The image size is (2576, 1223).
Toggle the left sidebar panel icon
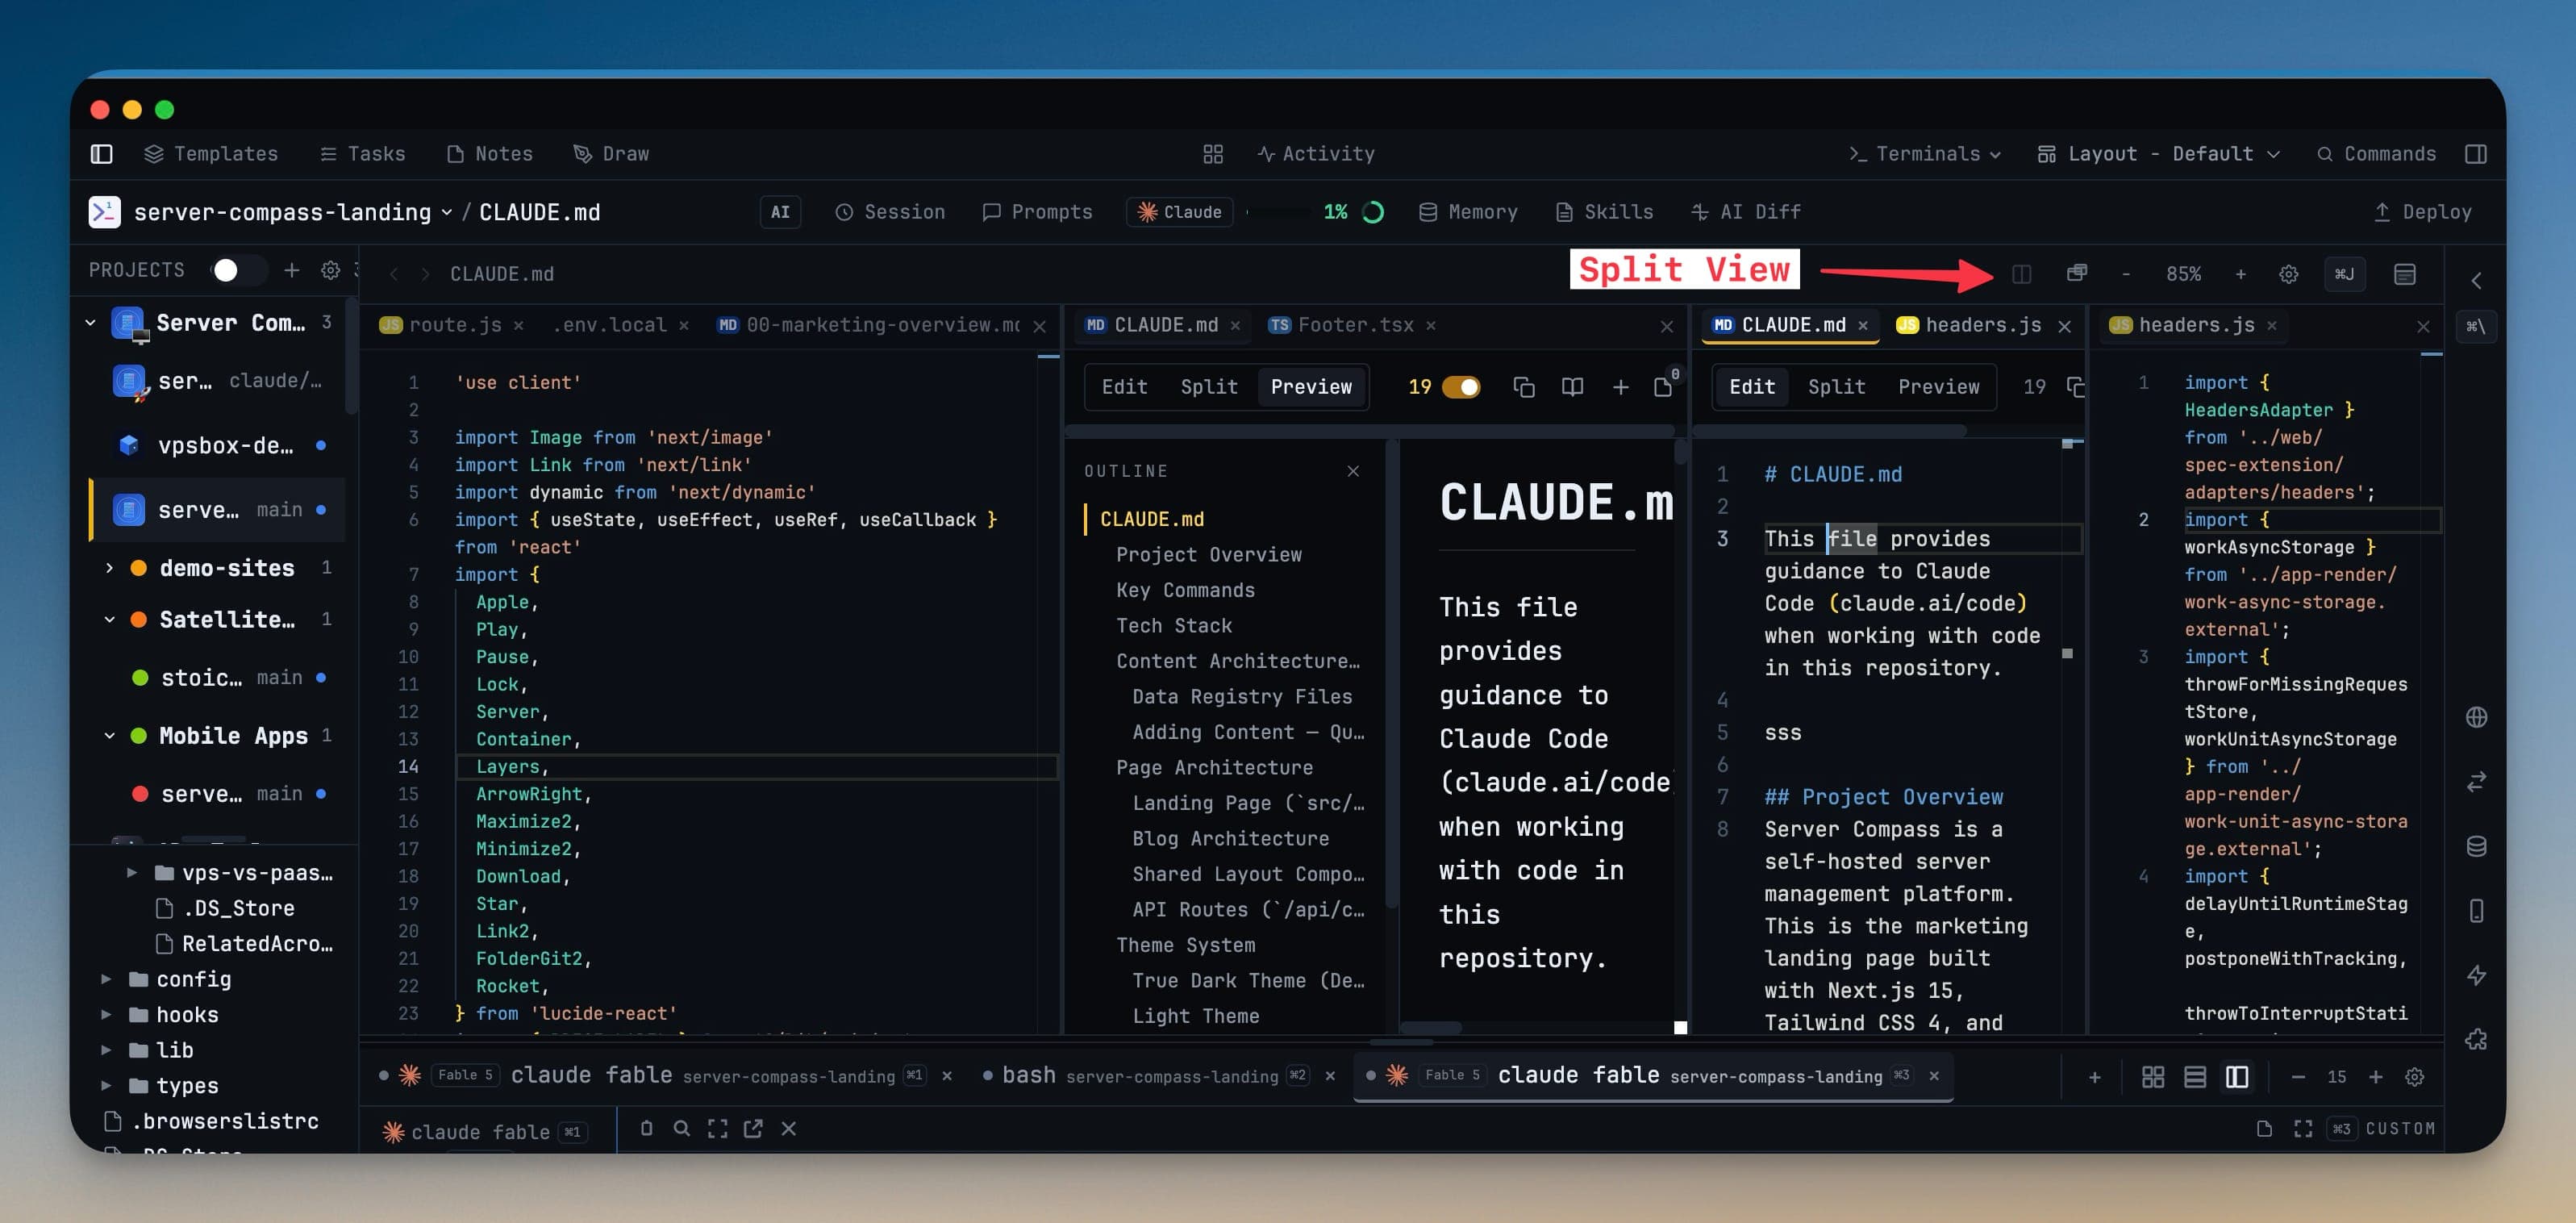click(101, 154)
